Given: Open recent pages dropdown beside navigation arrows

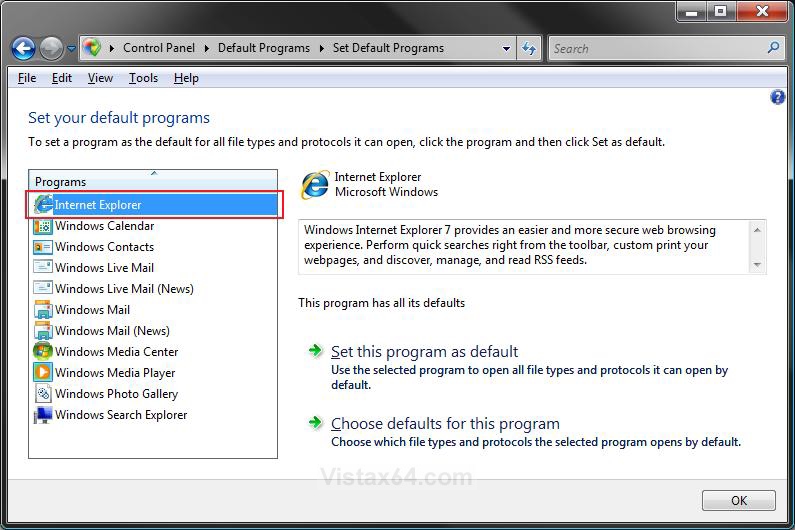Looking at the screenshot, I should [x=71, y=49].
